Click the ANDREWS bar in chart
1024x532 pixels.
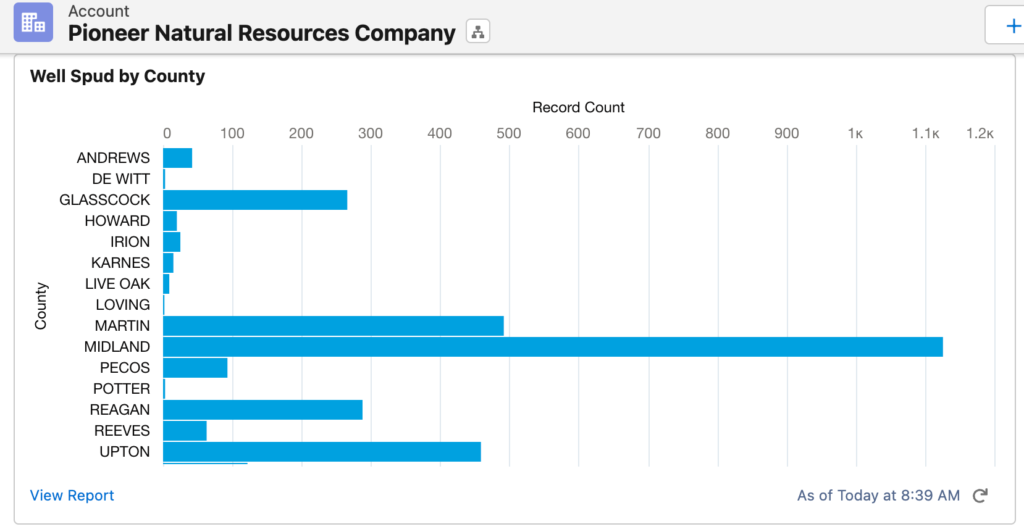click(178, 158)
